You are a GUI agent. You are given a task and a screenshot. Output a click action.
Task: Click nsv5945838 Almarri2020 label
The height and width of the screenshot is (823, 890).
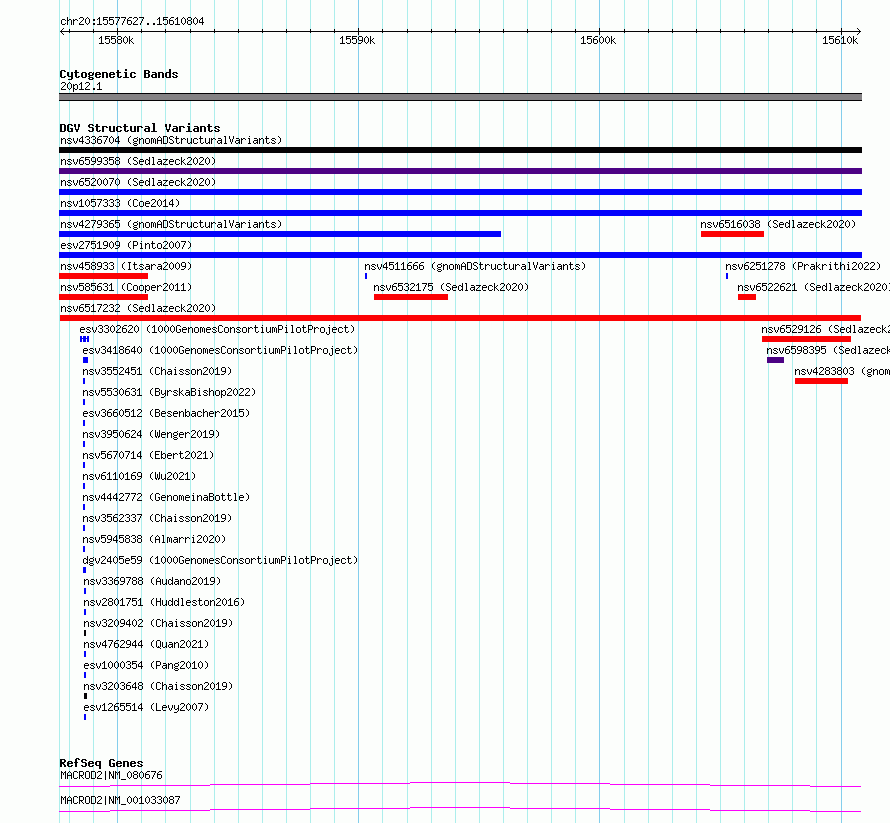[x=154, y=539]
